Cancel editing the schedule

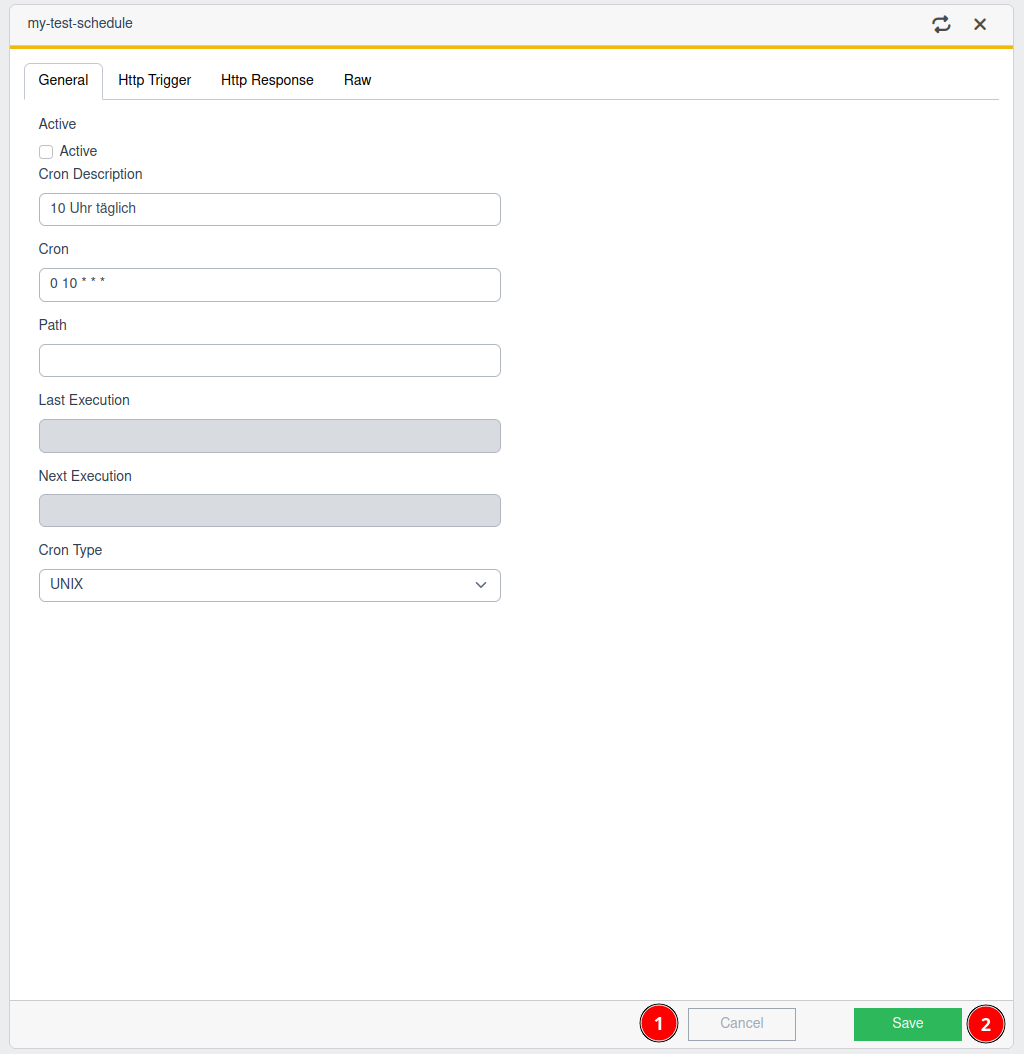[742, 1024]
